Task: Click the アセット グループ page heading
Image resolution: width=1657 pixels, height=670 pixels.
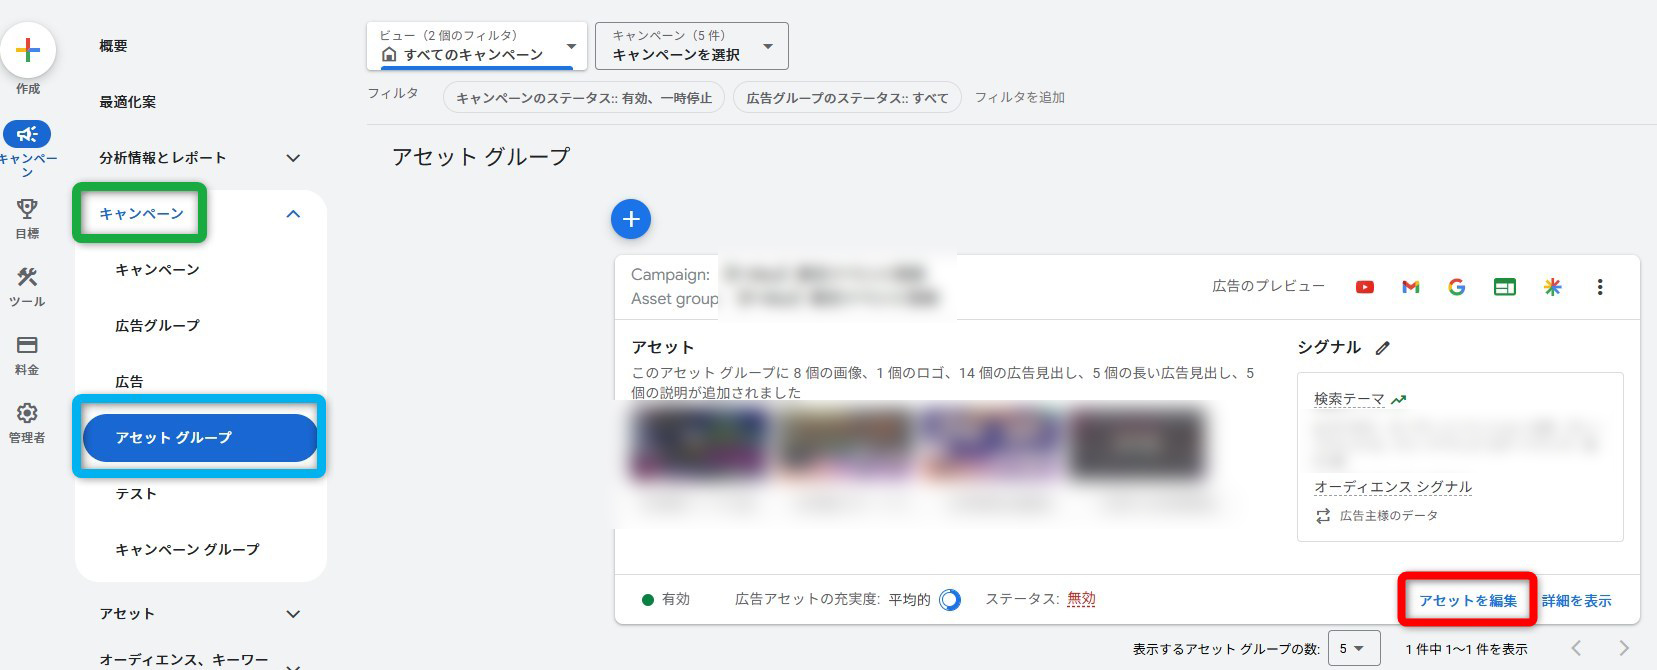Action: pos(481,157)
